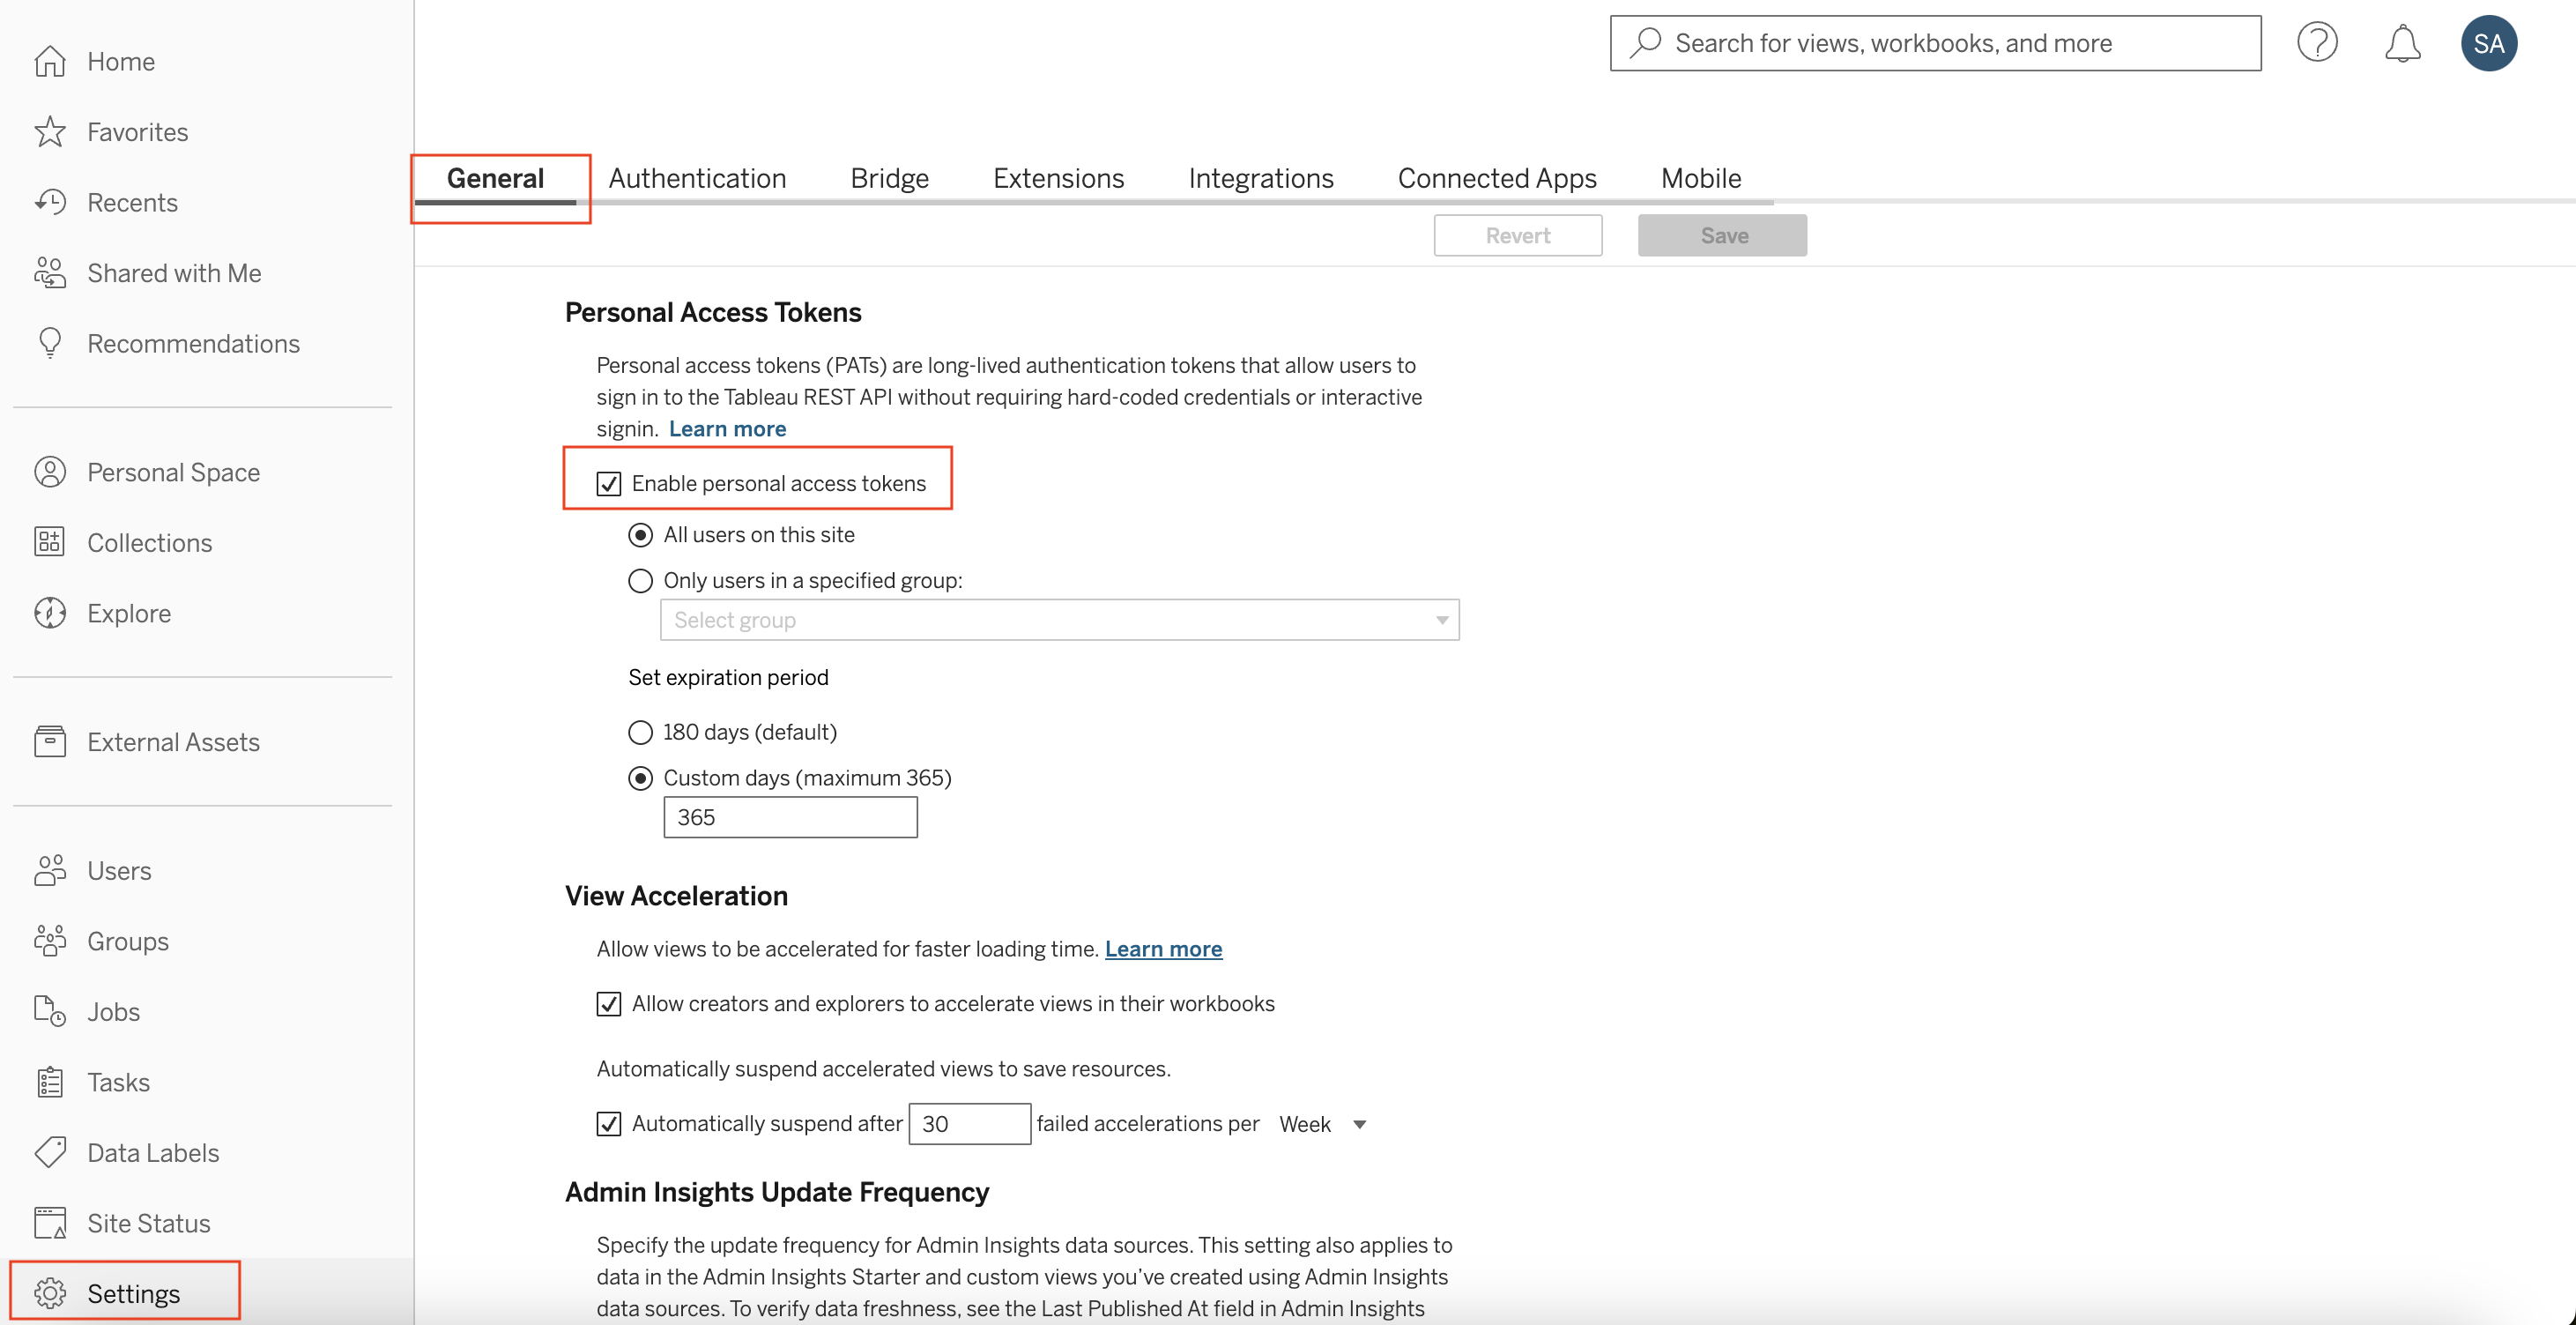Click the Collections grid icon
Screen dimensions: 2576x1325
pos(51,540)
